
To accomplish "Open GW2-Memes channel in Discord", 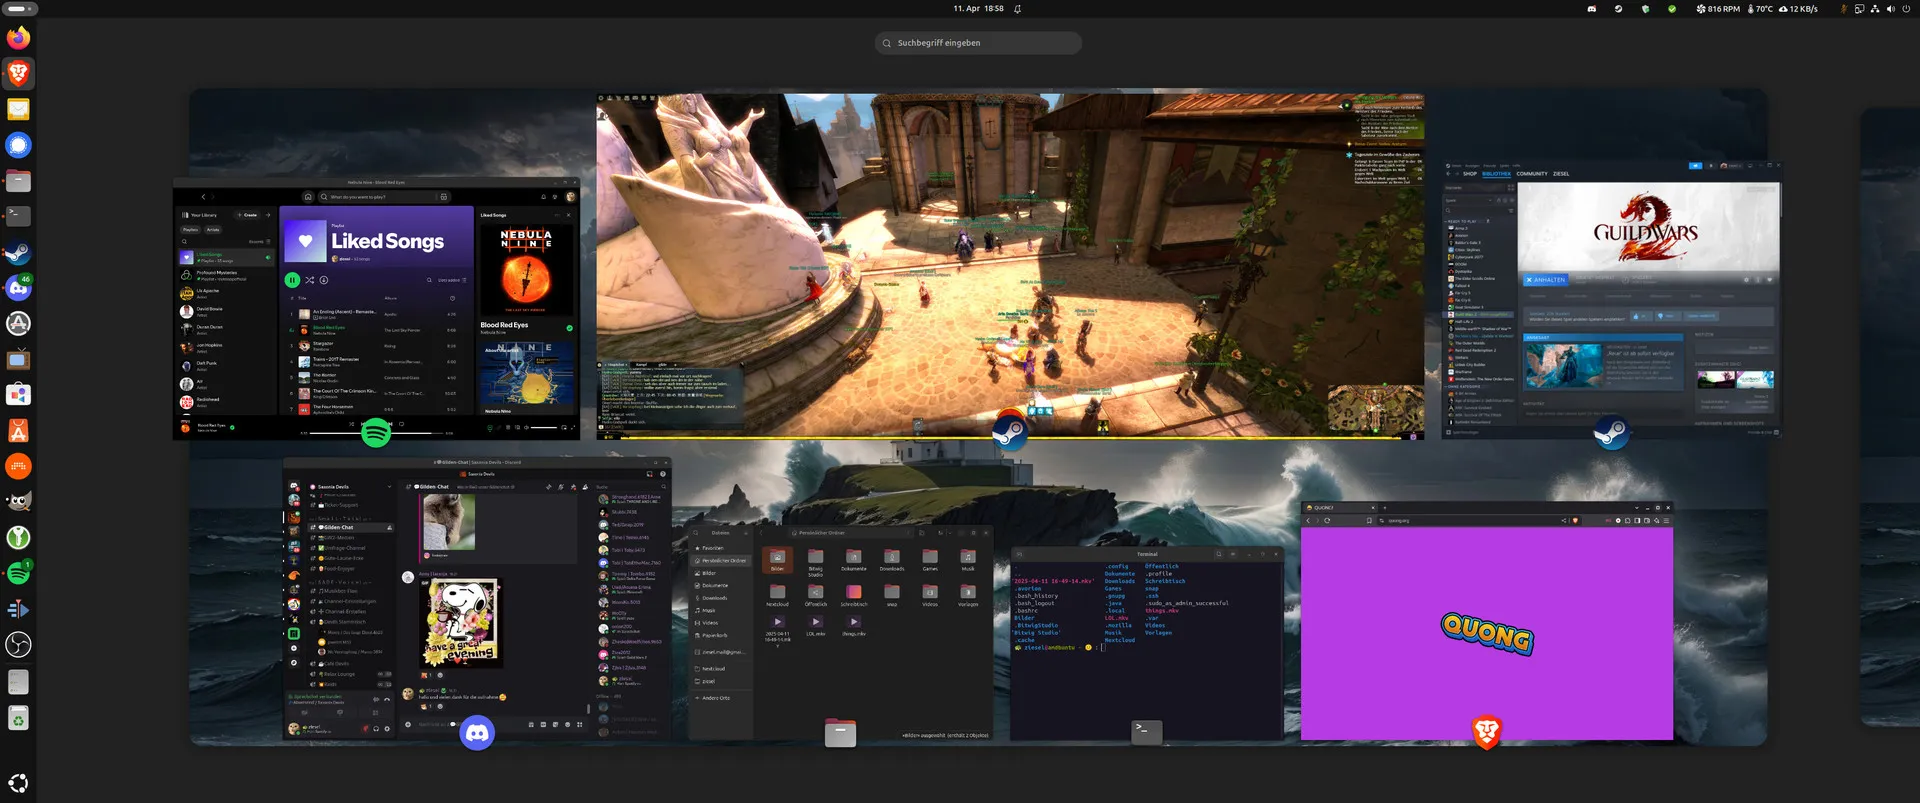I will click(339, 538).
